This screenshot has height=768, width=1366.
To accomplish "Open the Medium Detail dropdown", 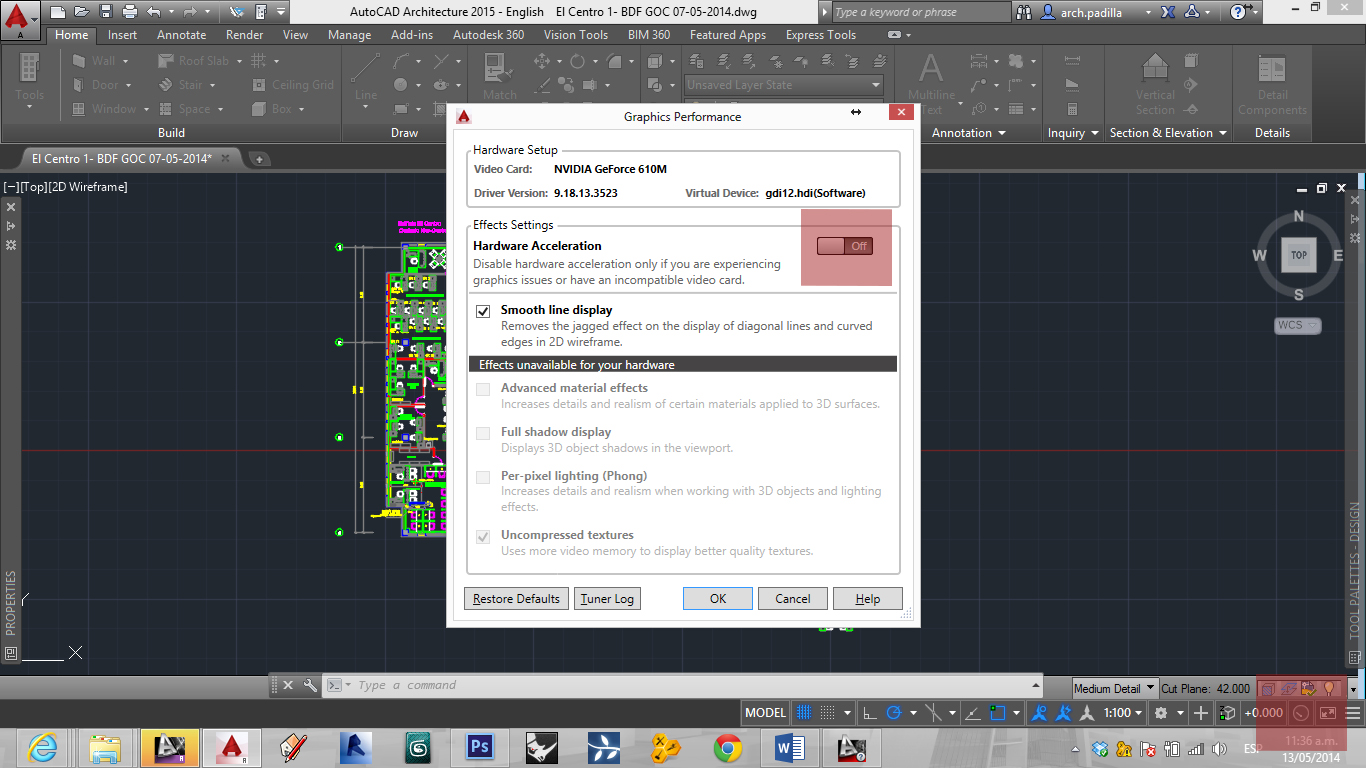I will pyautogui.click(x=1148, y=688).
